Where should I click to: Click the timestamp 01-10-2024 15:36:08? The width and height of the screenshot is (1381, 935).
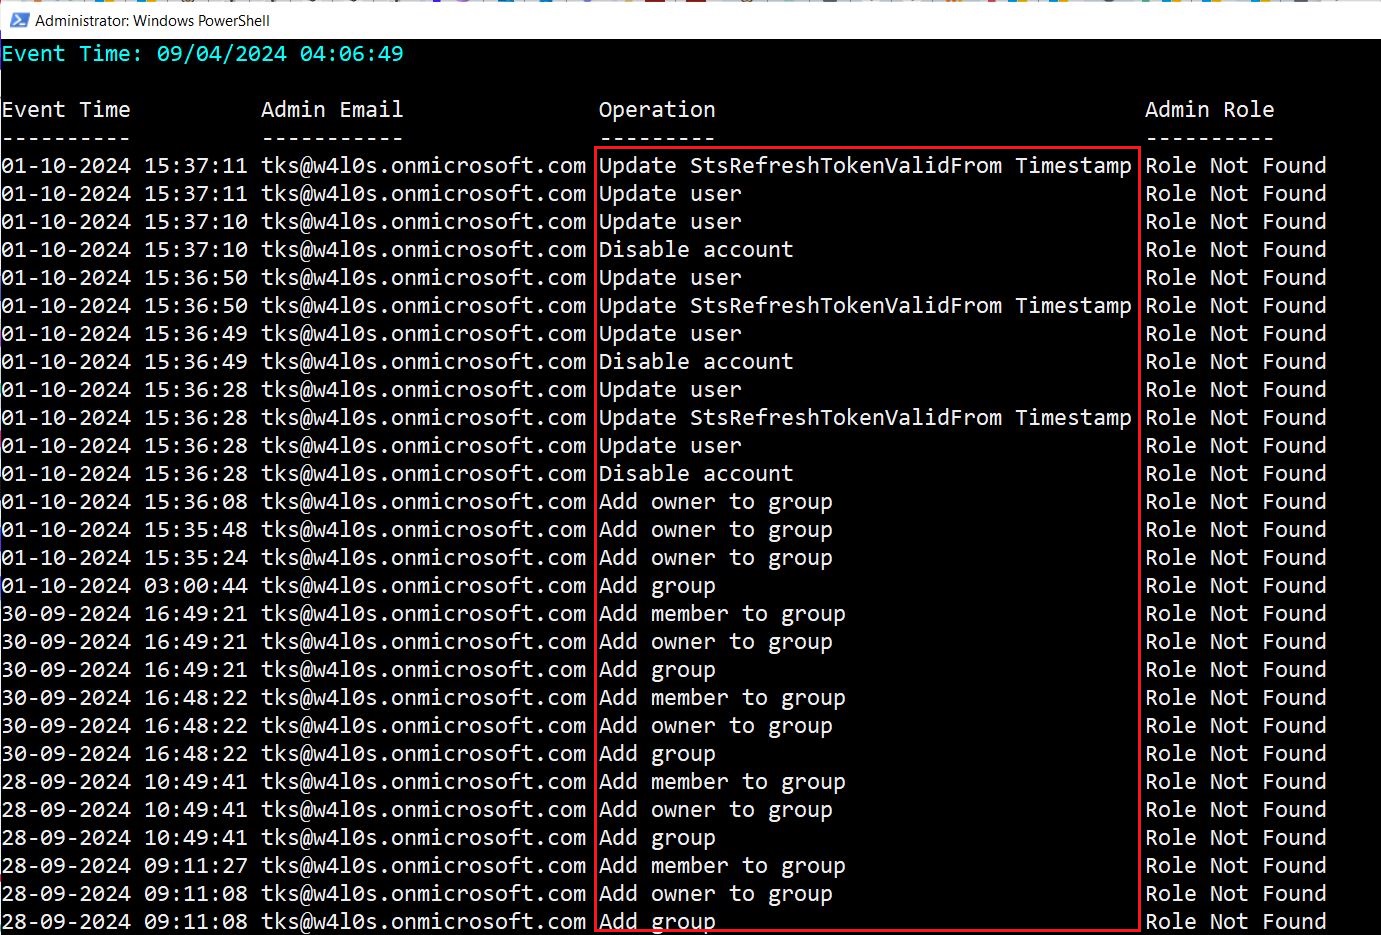pos(124,502)
